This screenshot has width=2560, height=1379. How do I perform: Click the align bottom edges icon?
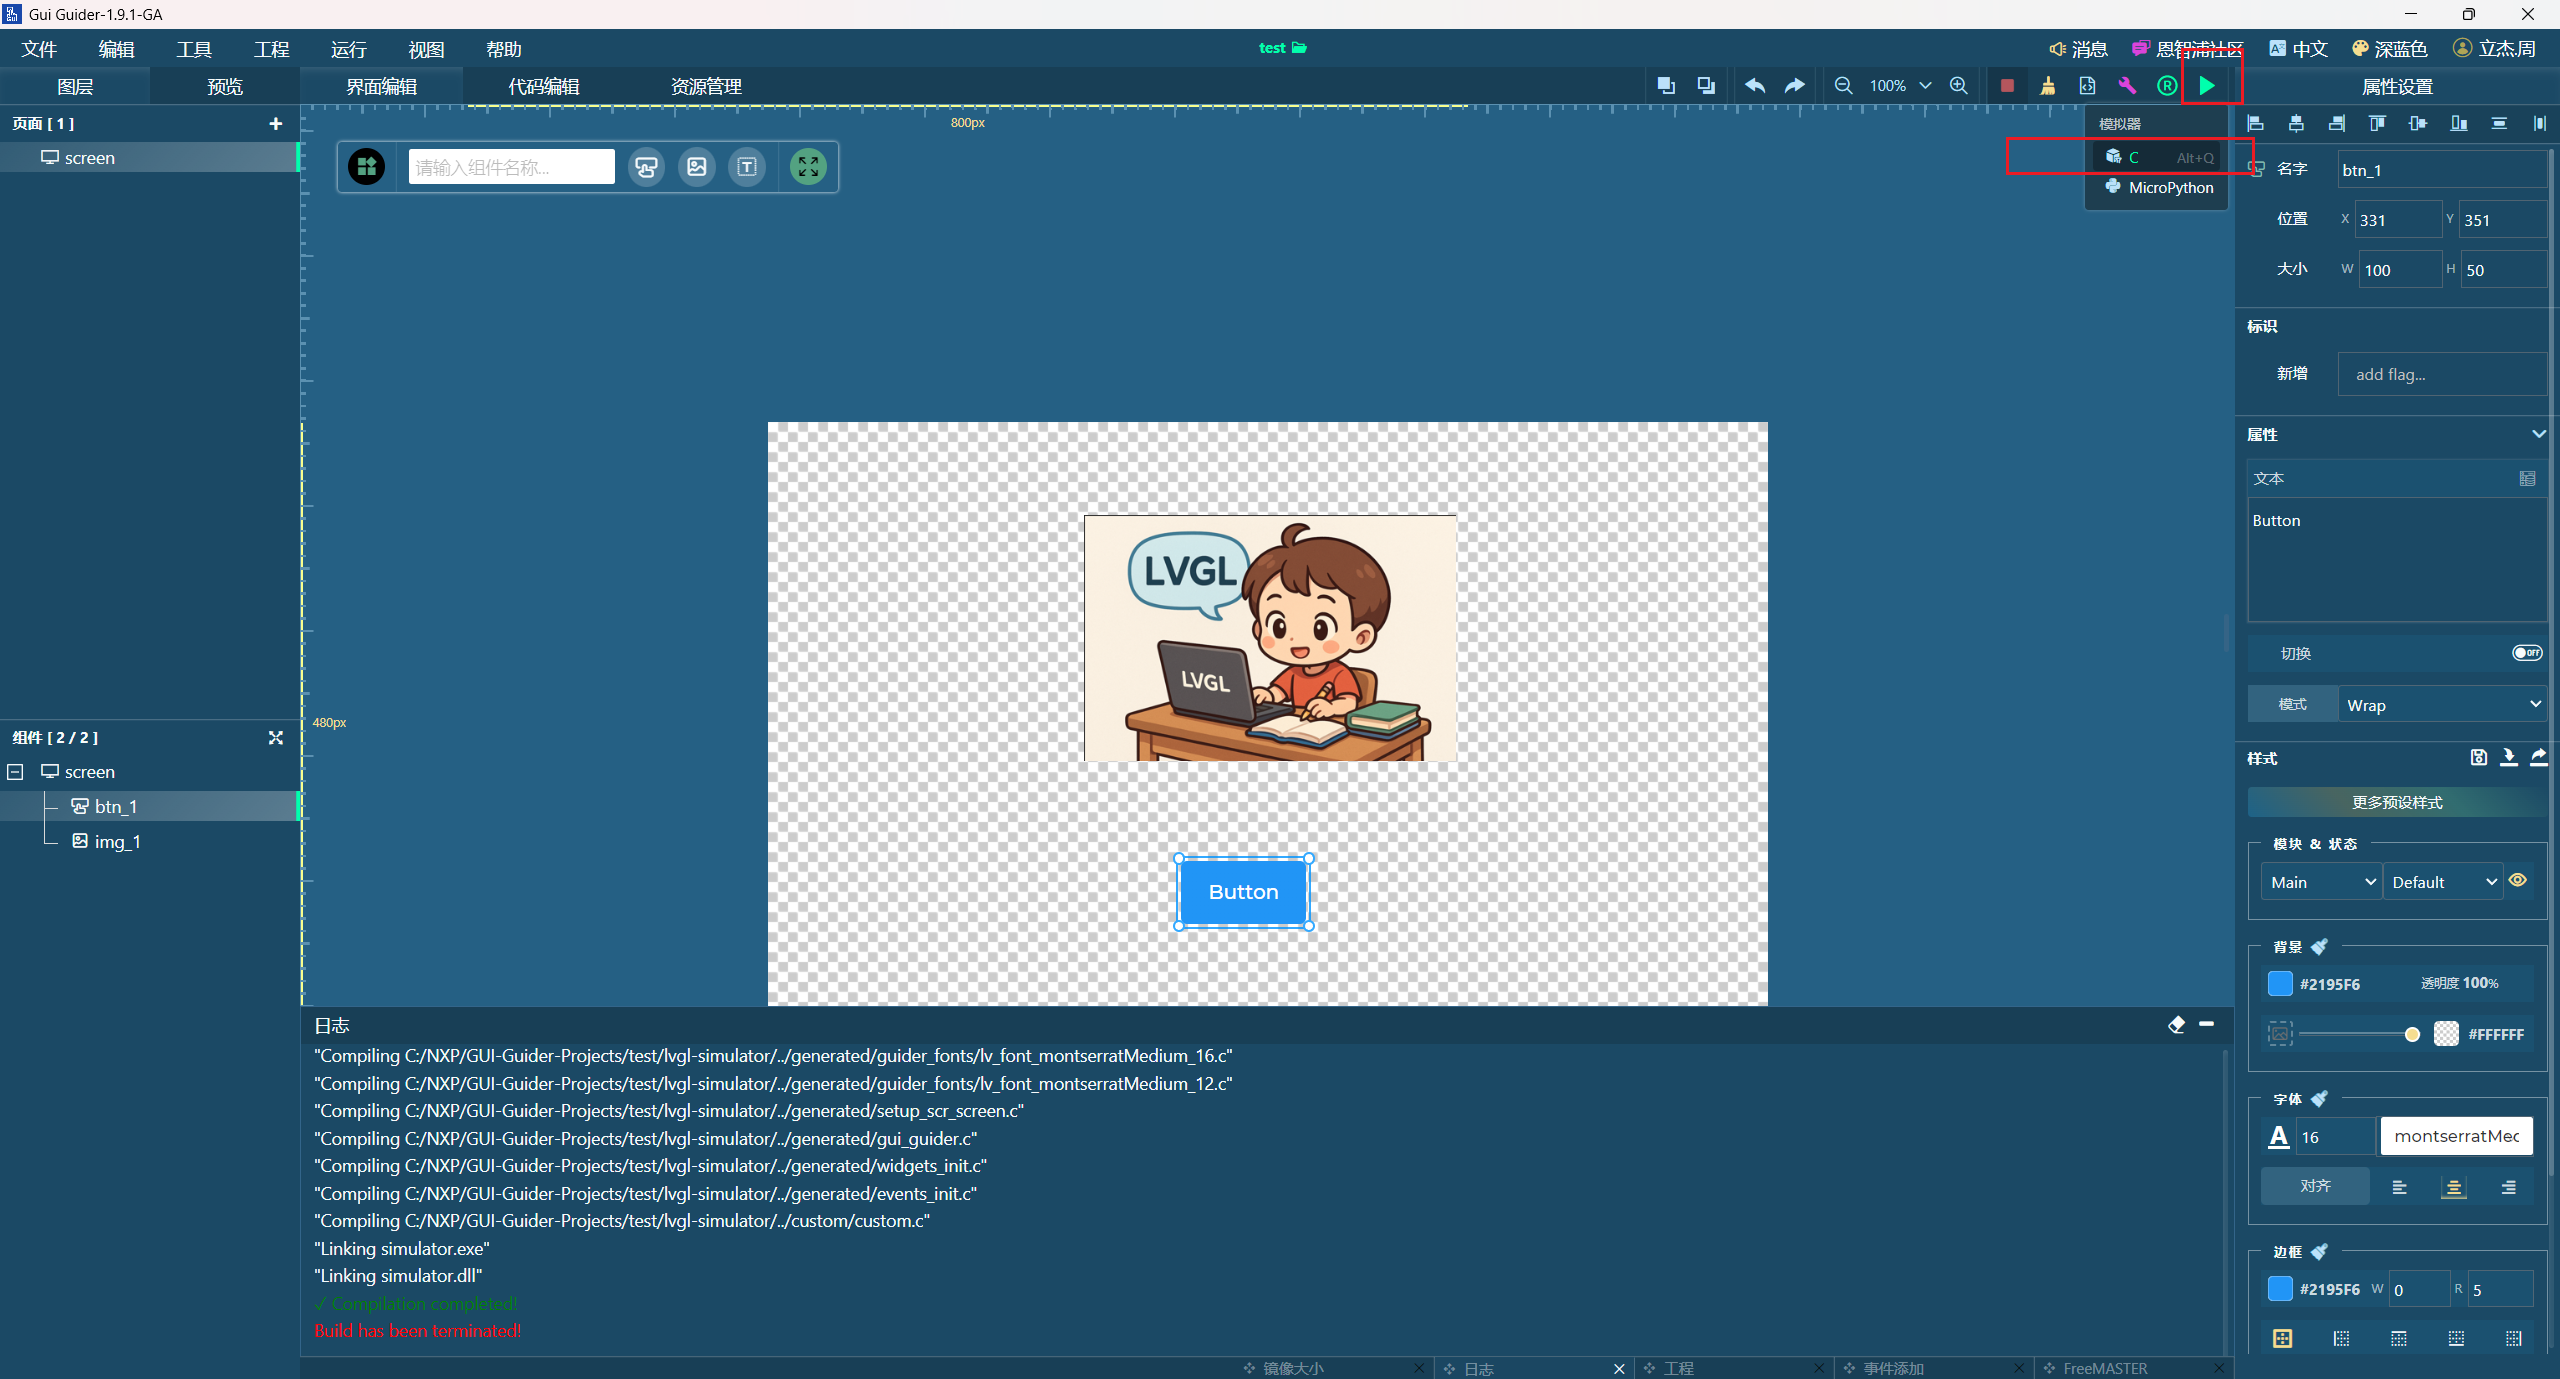click(2459, 124)
